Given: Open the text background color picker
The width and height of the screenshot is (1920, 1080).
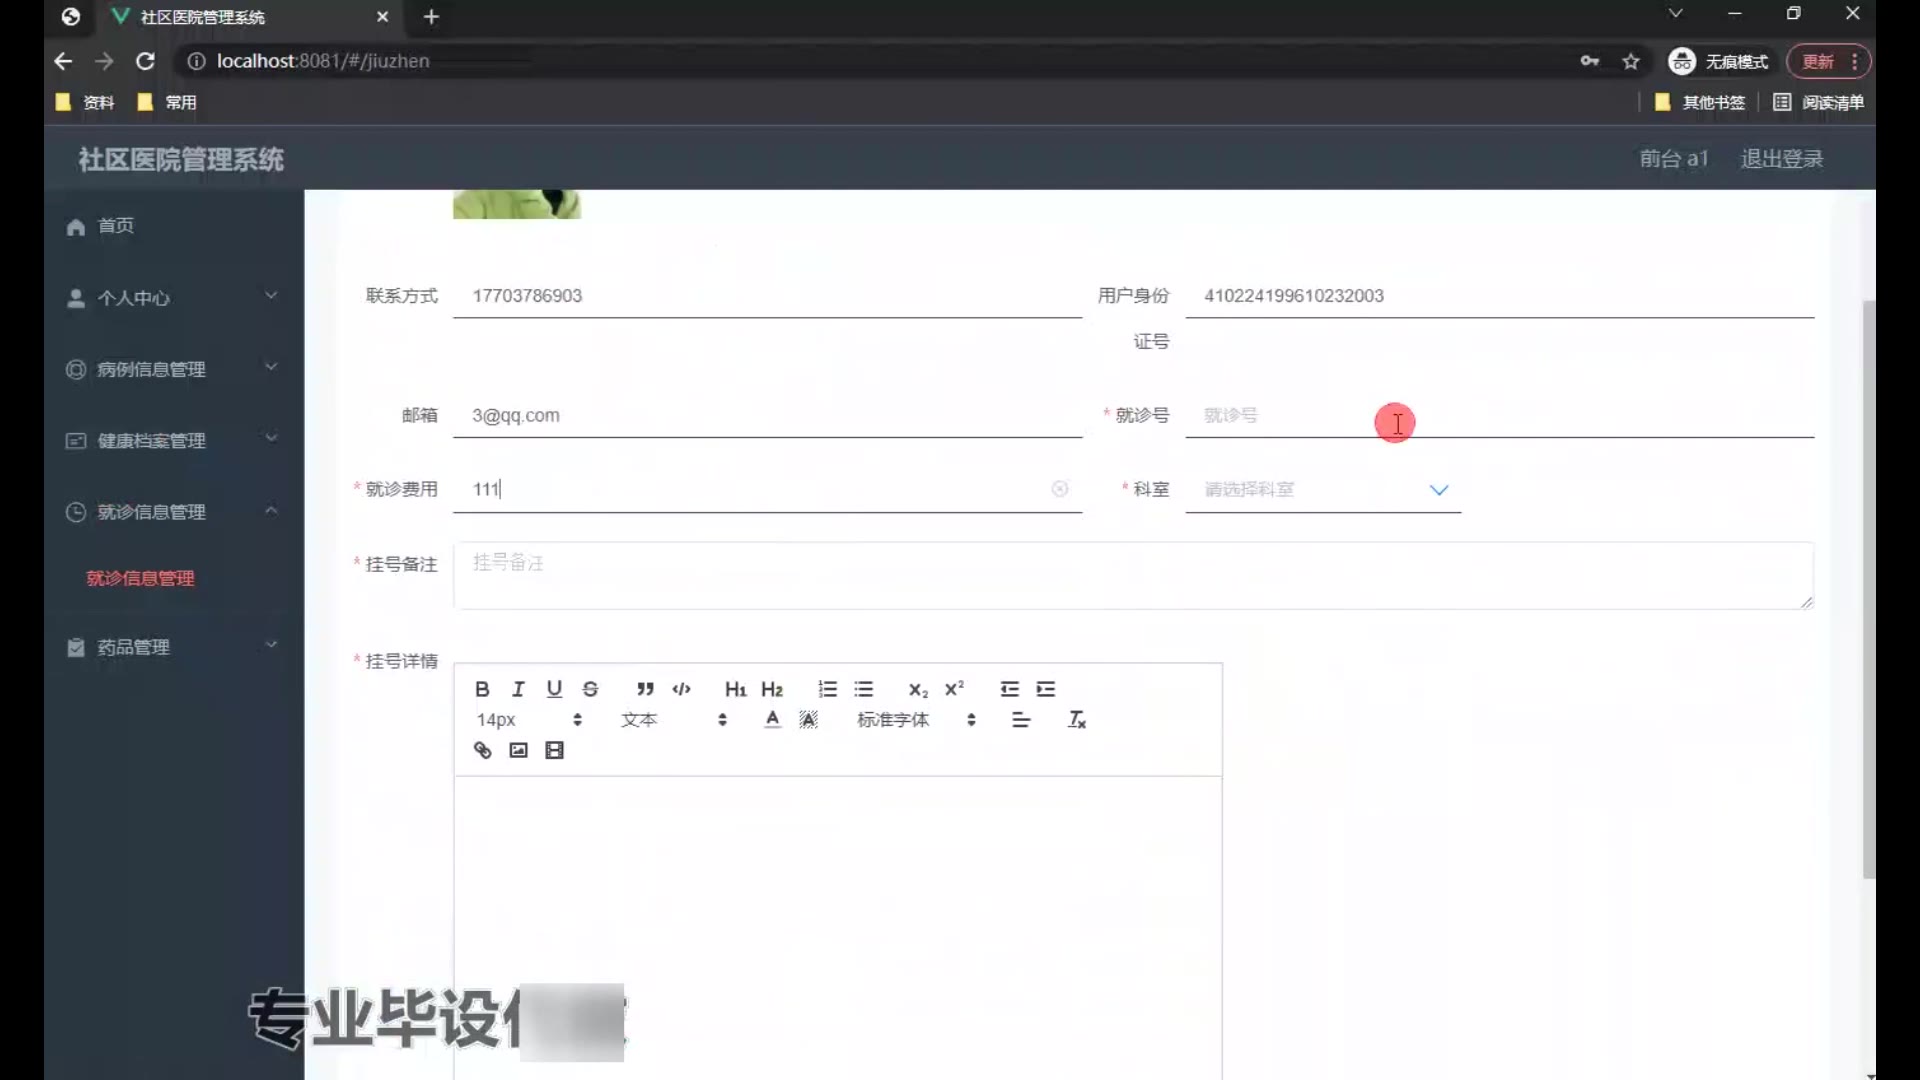Looking at the screenshot, I should point(808,720).
